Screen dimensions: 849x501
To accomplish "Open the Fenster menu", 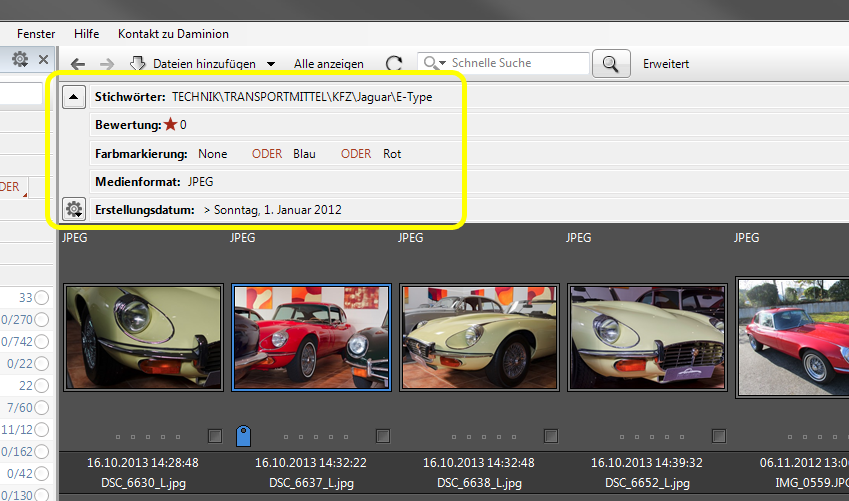I will click(x=36, y=34).
